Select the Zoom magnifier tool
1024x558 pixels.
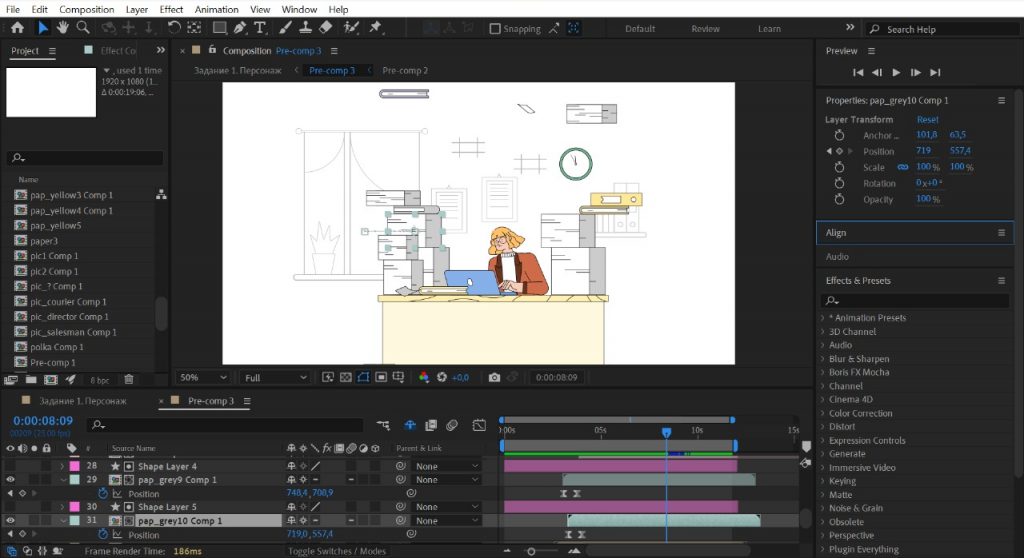[x=83, y=28]
